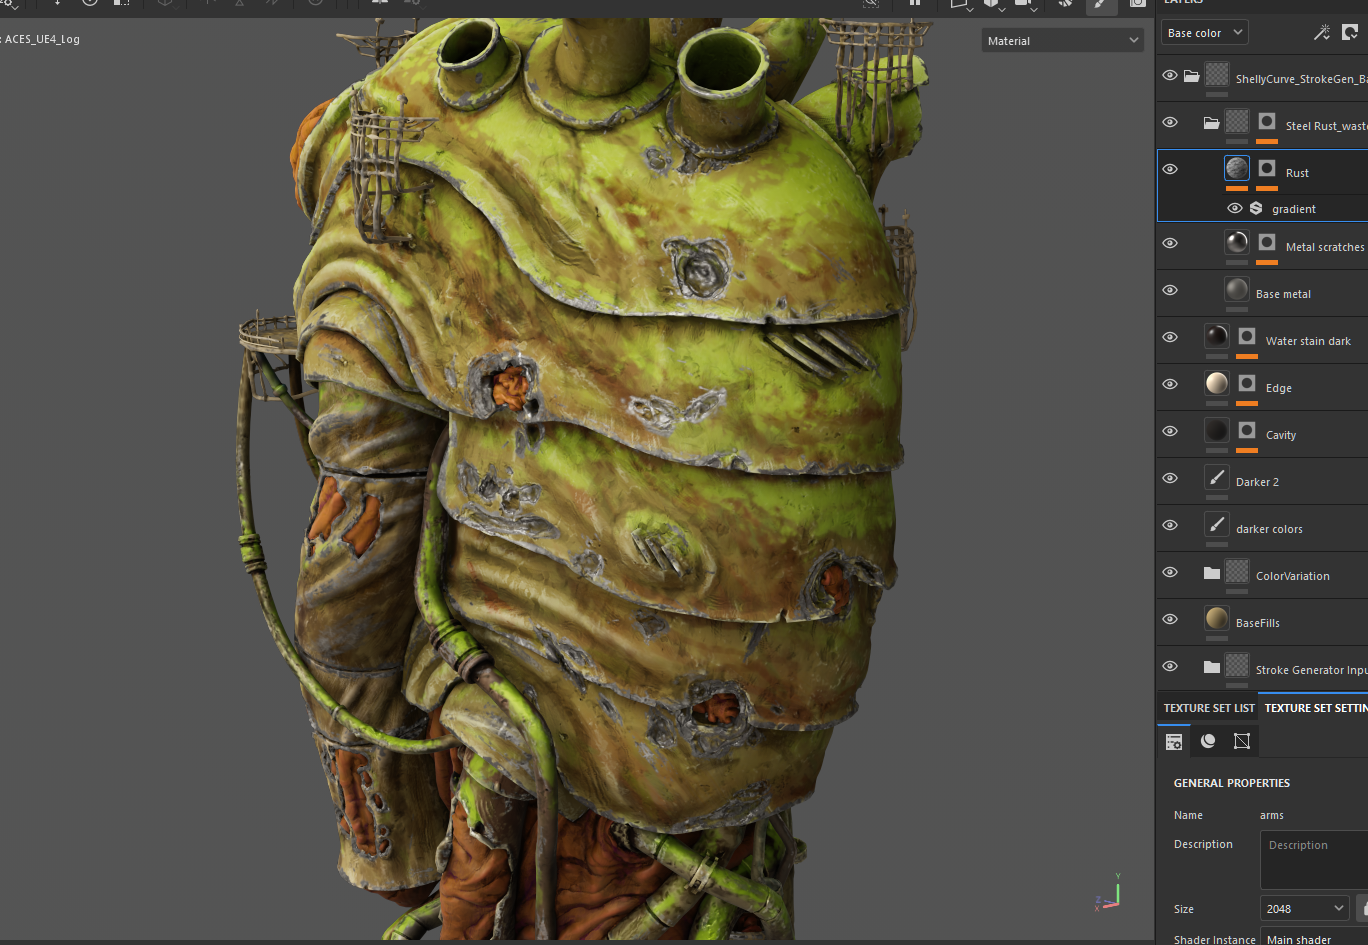Switch to the Texture Set List tab
Viewport: 1368px width, 945px height.
[1209, 707]
